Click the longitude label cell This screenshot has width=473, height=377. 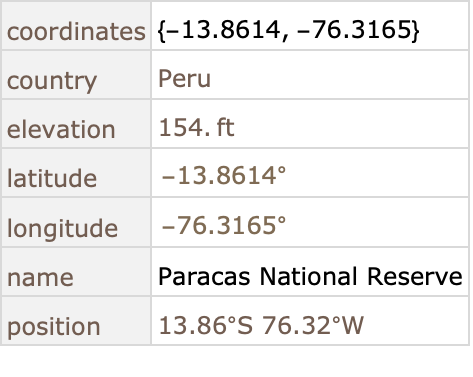pyautogui.click(x=76, y=222)
